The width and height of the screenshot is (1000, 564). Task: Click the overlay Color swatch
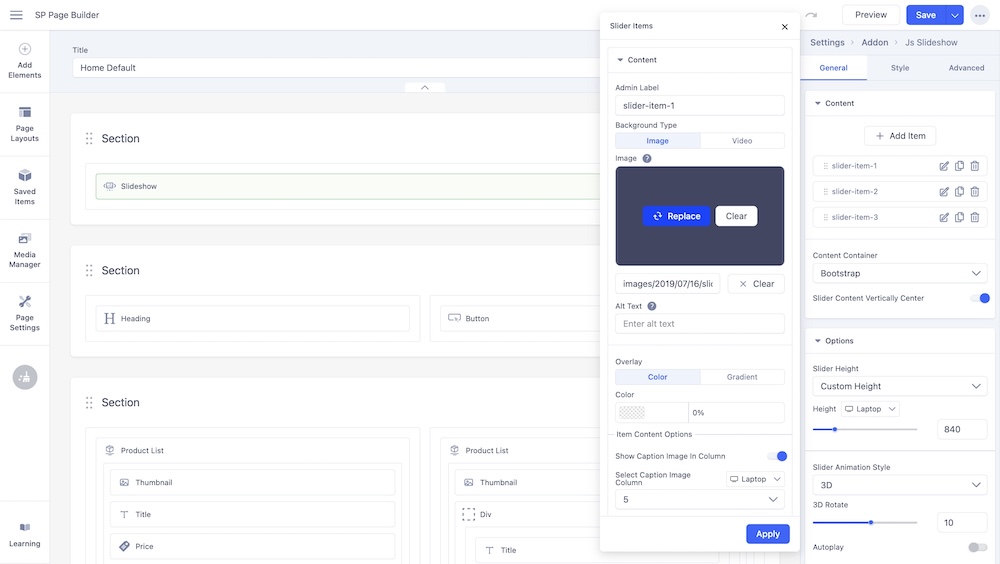coord(632,412)
